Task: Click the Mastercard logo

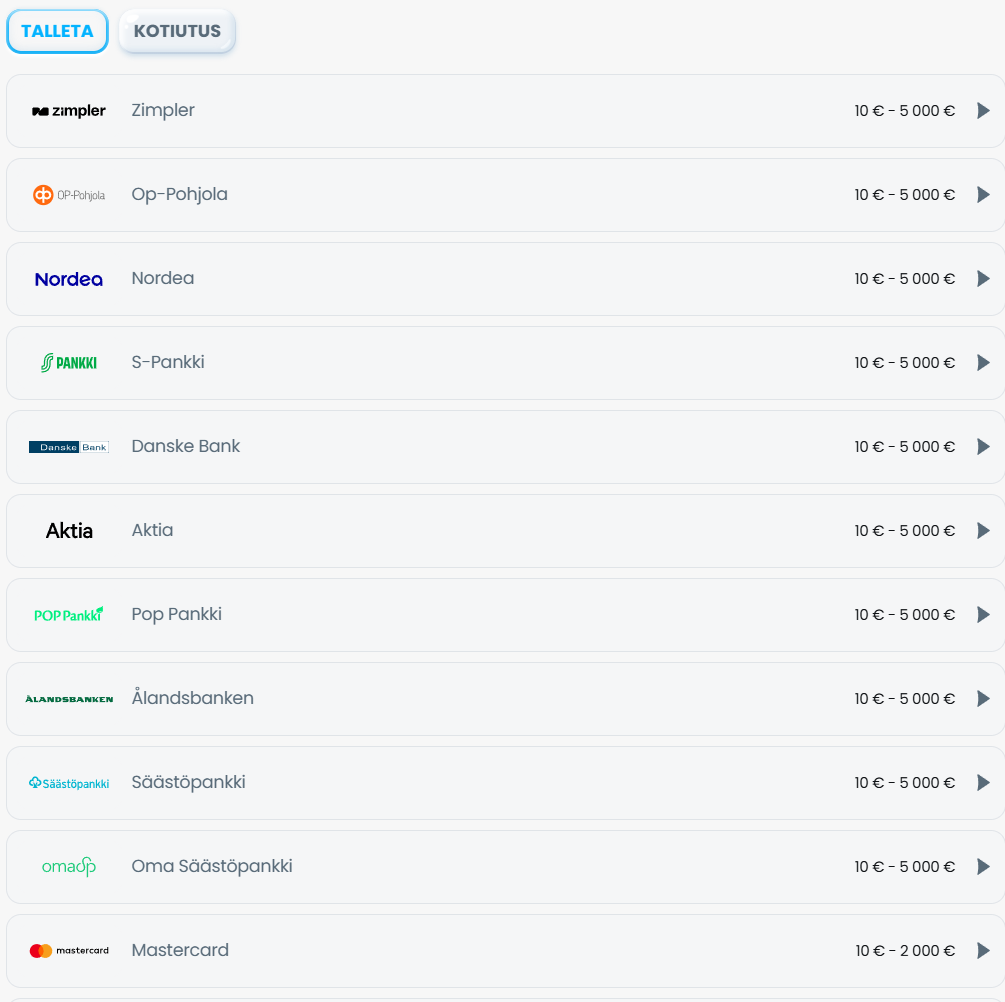Action: coord(69,951)
